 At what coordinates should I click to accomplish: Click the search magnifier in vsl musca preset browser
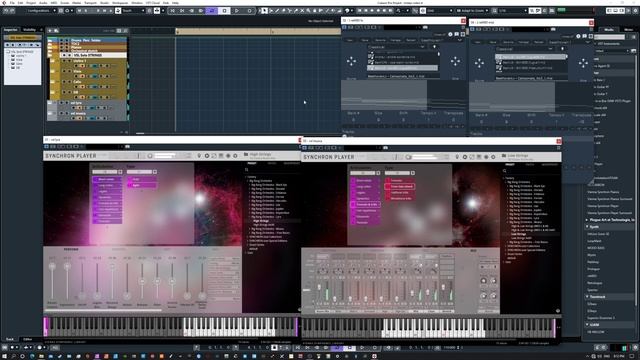click(504, 171)
